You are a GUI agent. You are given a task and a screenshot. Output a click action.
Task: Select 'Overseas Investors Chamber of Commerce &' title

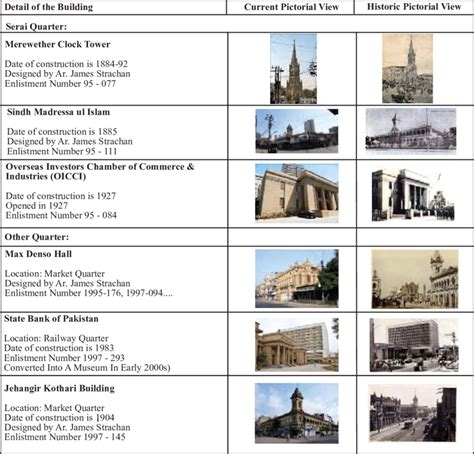point(100,167)
